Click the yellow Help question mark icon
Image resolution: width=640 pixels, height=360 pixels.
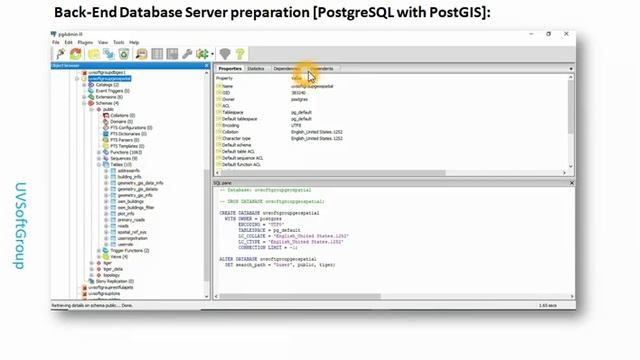(240, 54)
